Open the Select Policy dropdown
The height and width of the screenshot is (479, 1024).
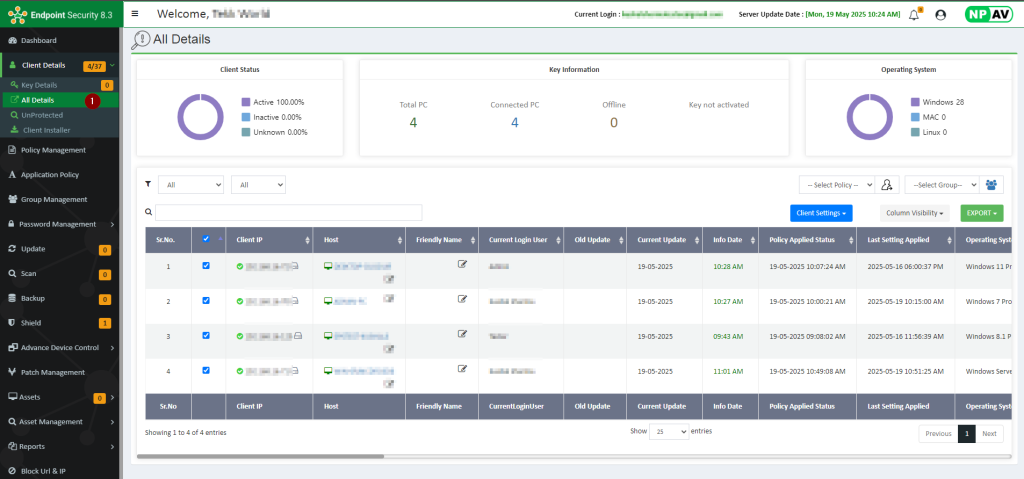click(836, 185)
